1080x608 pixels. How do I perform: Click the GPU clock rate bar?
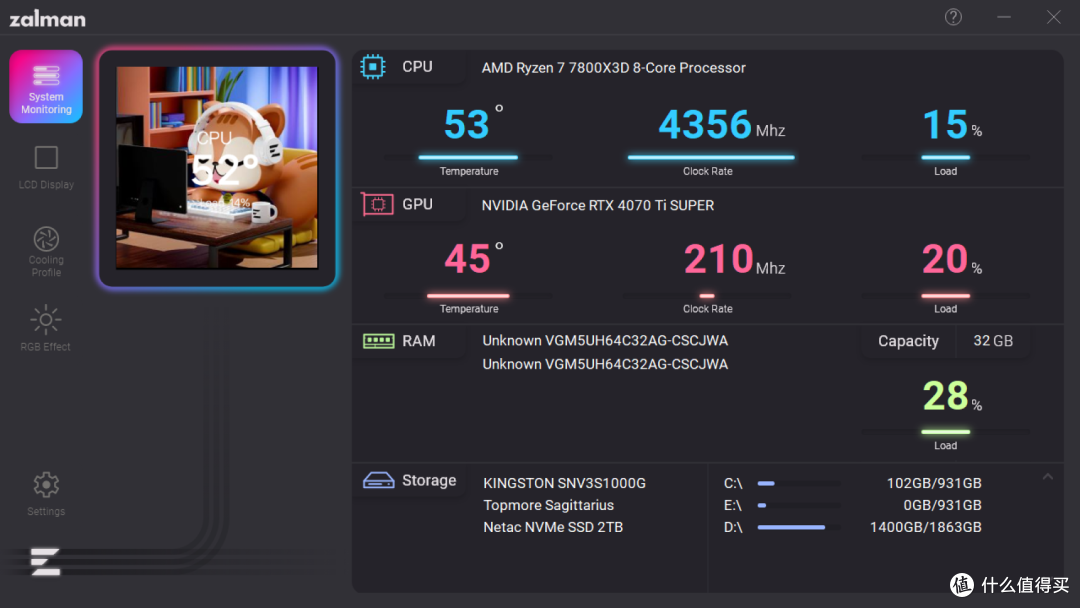click(x=707, y=295)
